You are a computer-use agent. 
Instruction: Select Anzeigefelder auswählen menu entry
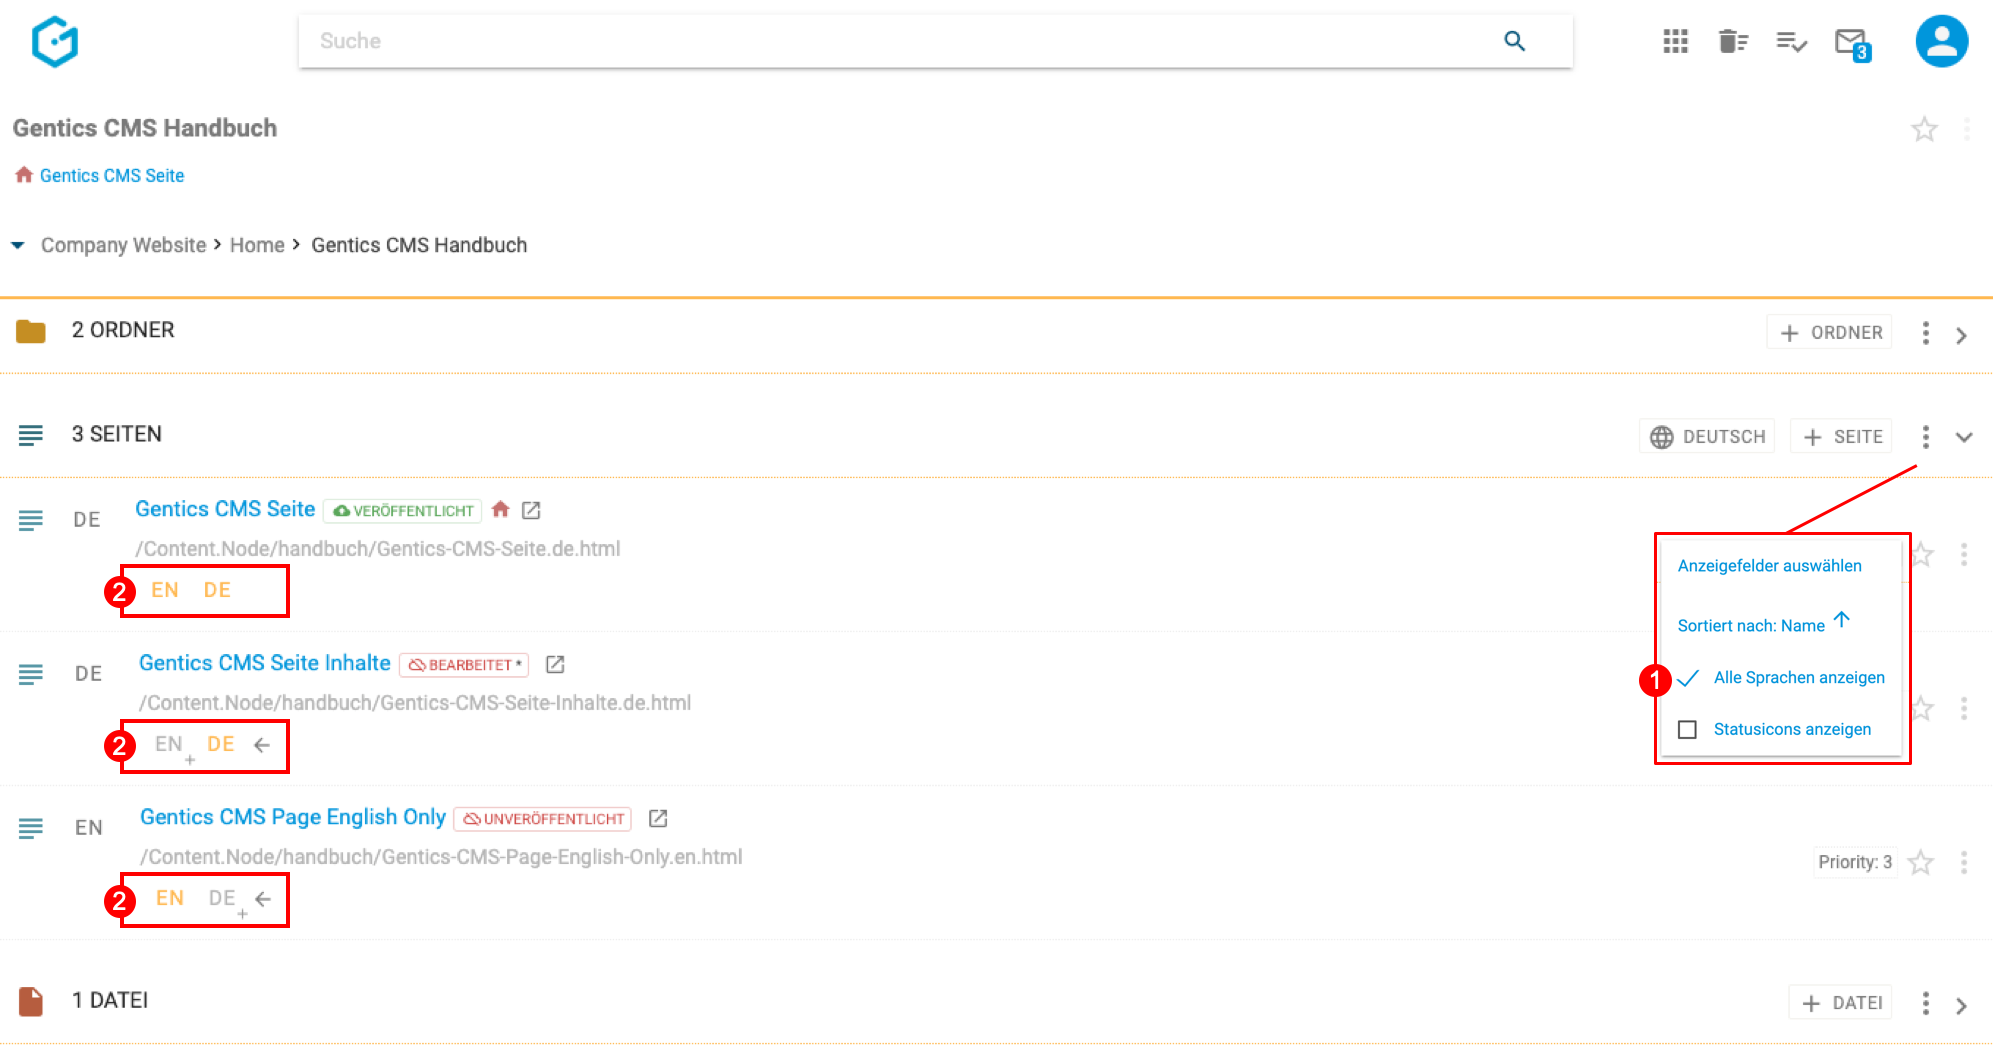coord(1769,566)
